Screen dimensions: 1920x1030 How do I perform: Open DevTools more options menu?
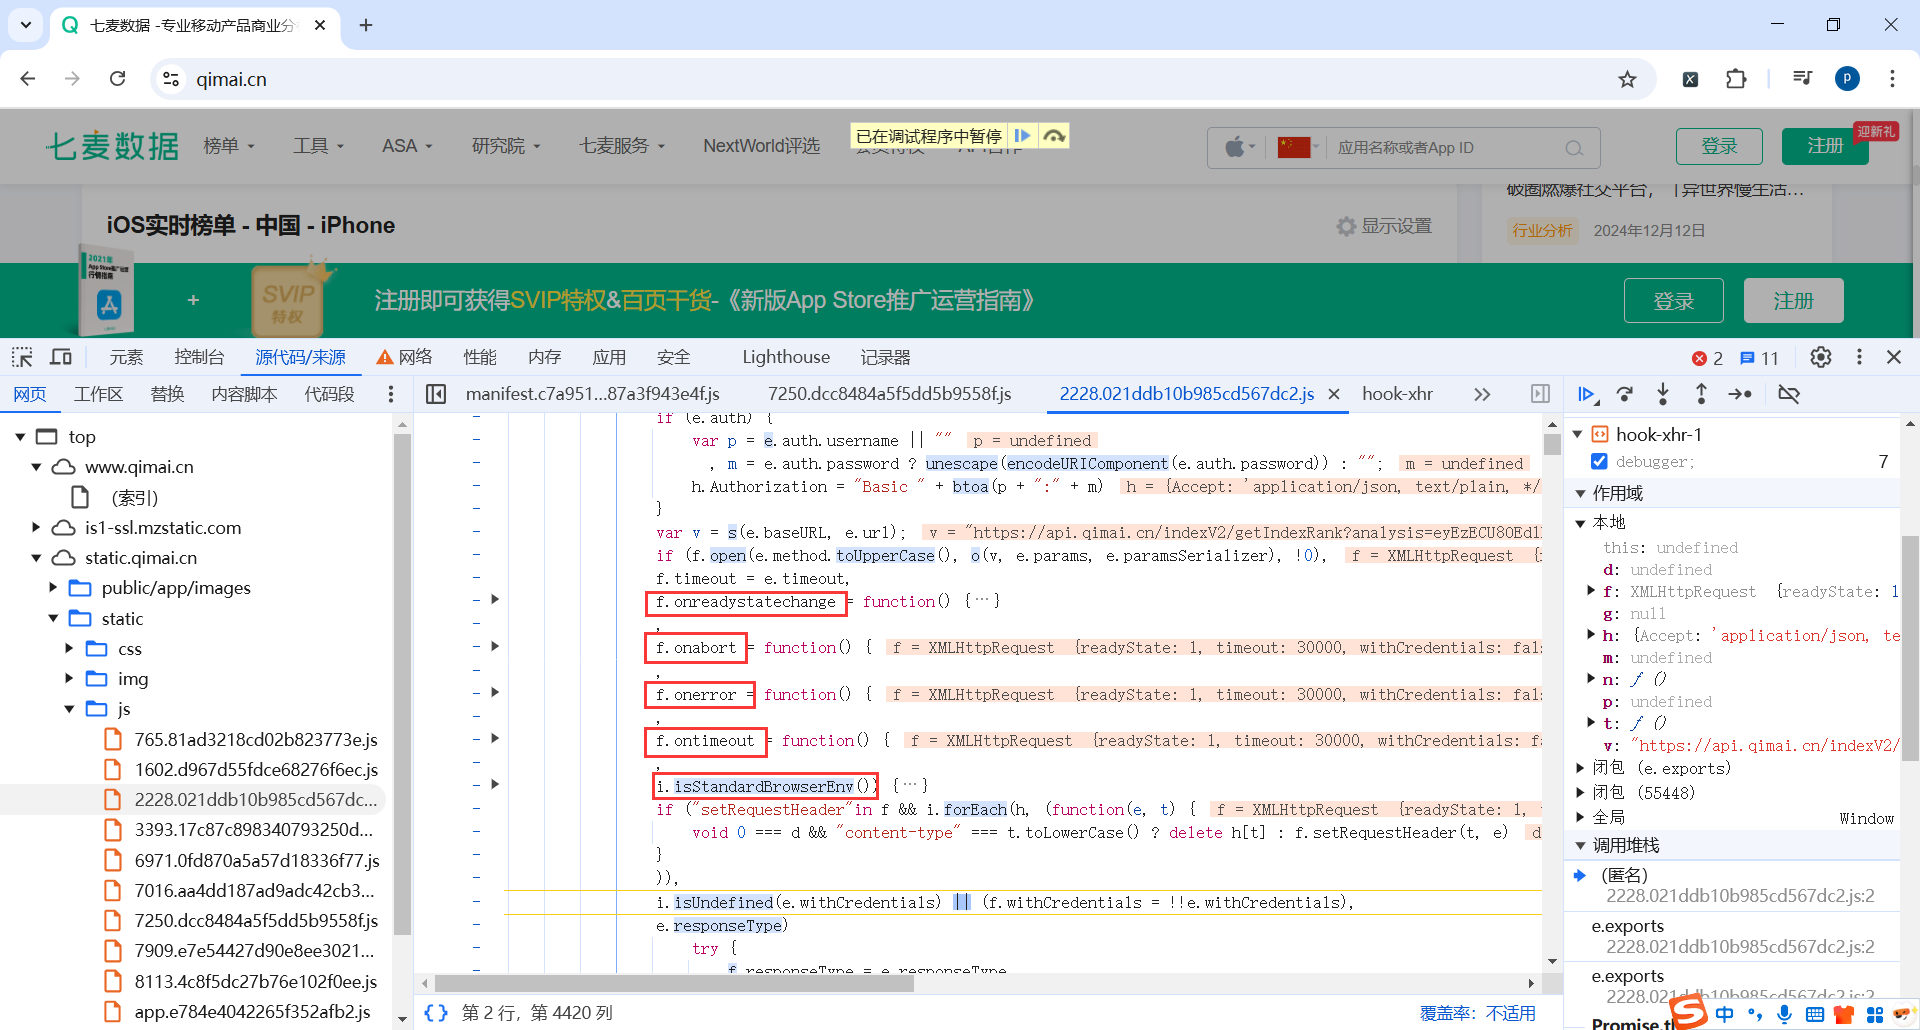tap(1859, 357)
